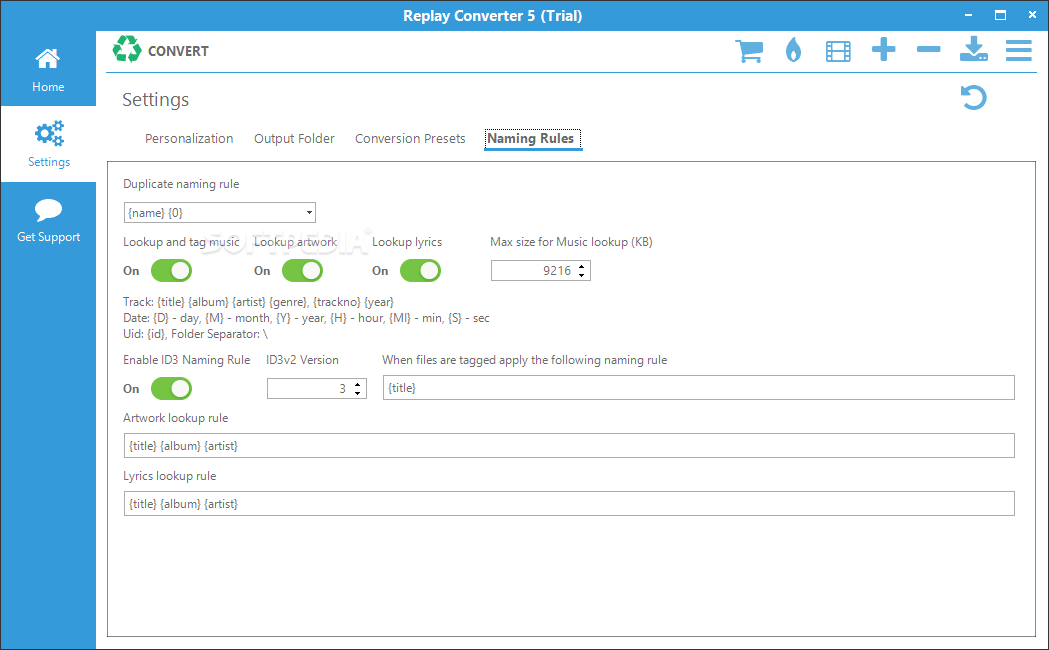Open the hamburger menu icon

click(x=1018, y=50)
